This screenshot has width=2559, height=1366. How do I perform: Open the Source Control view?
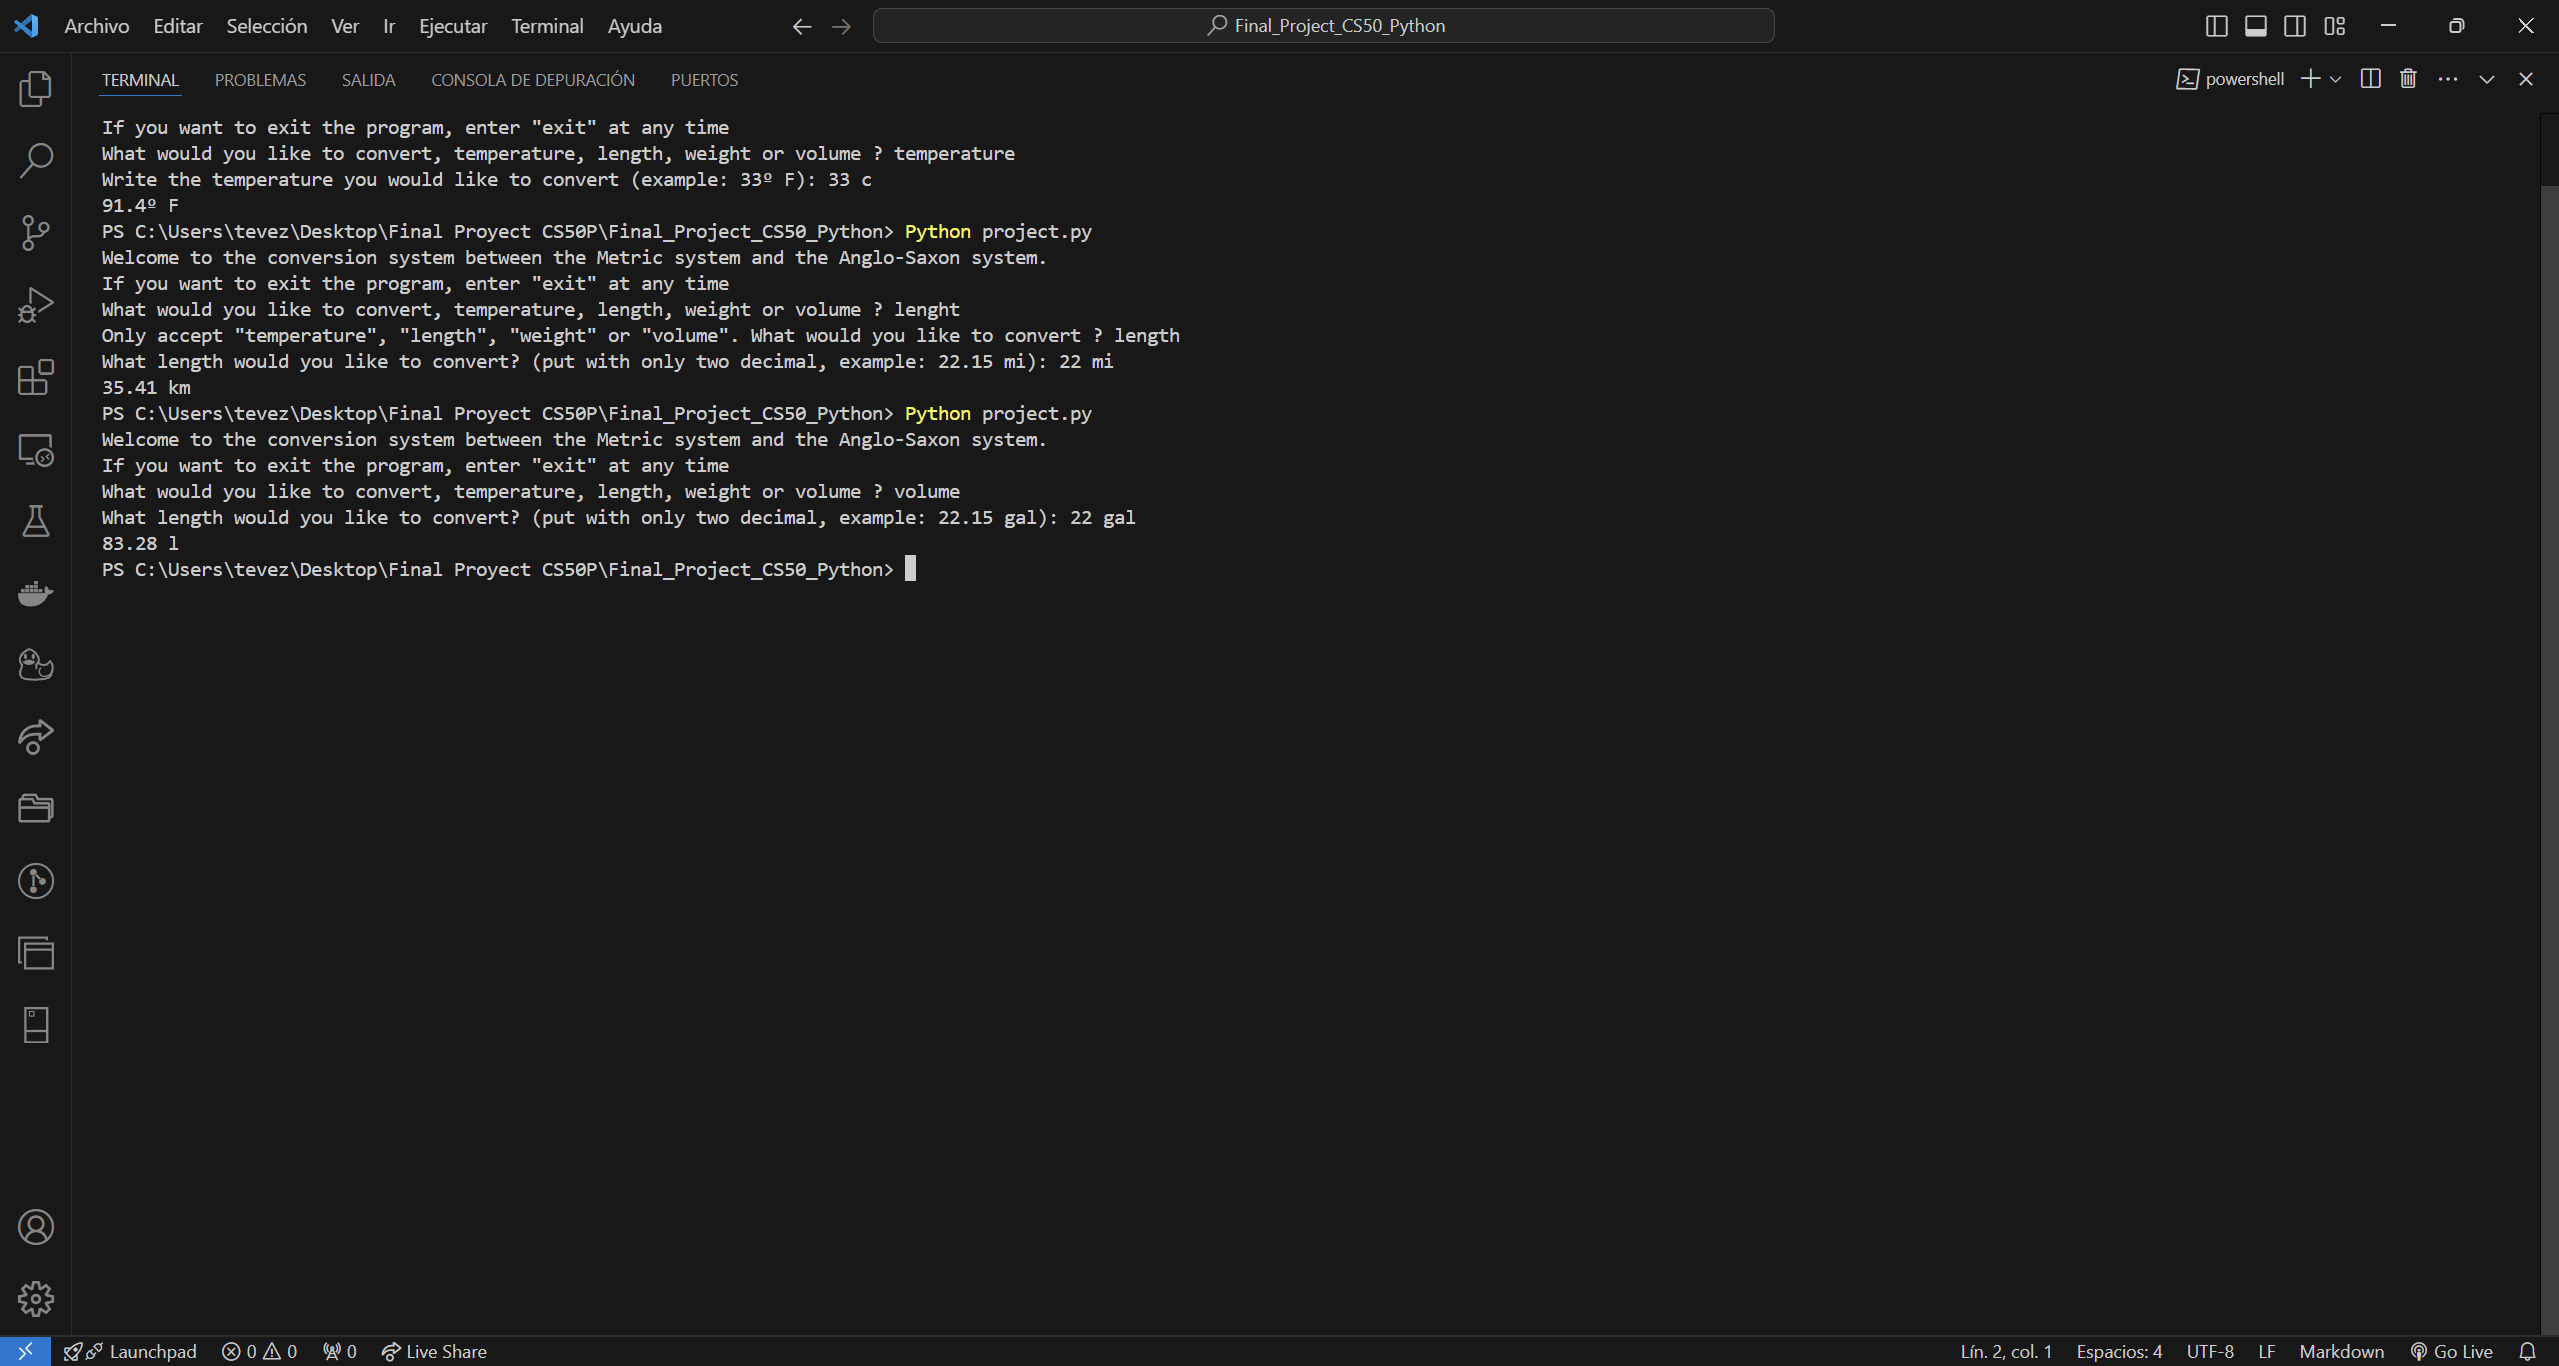36,233
